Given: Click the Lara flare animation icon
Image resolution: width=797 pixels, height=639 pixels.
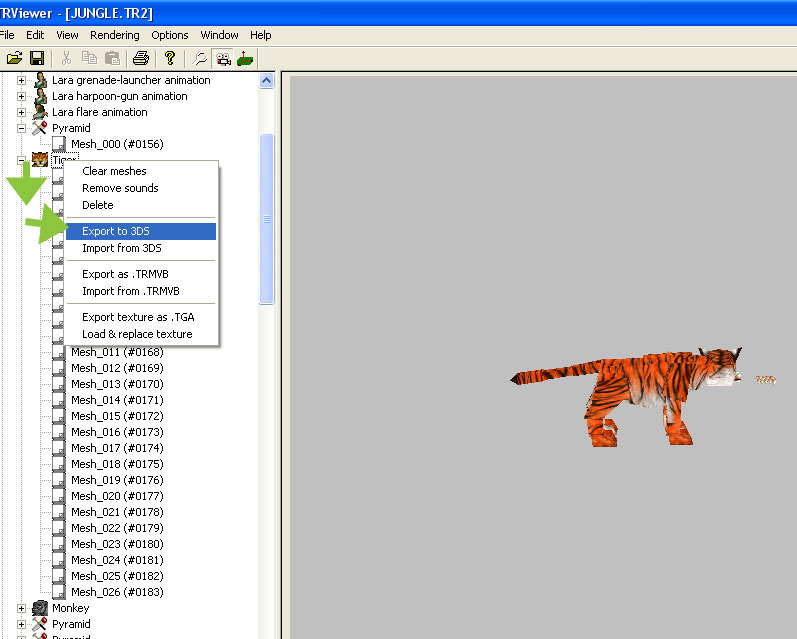Looking at the screenshot, I should tap(40, 112).
